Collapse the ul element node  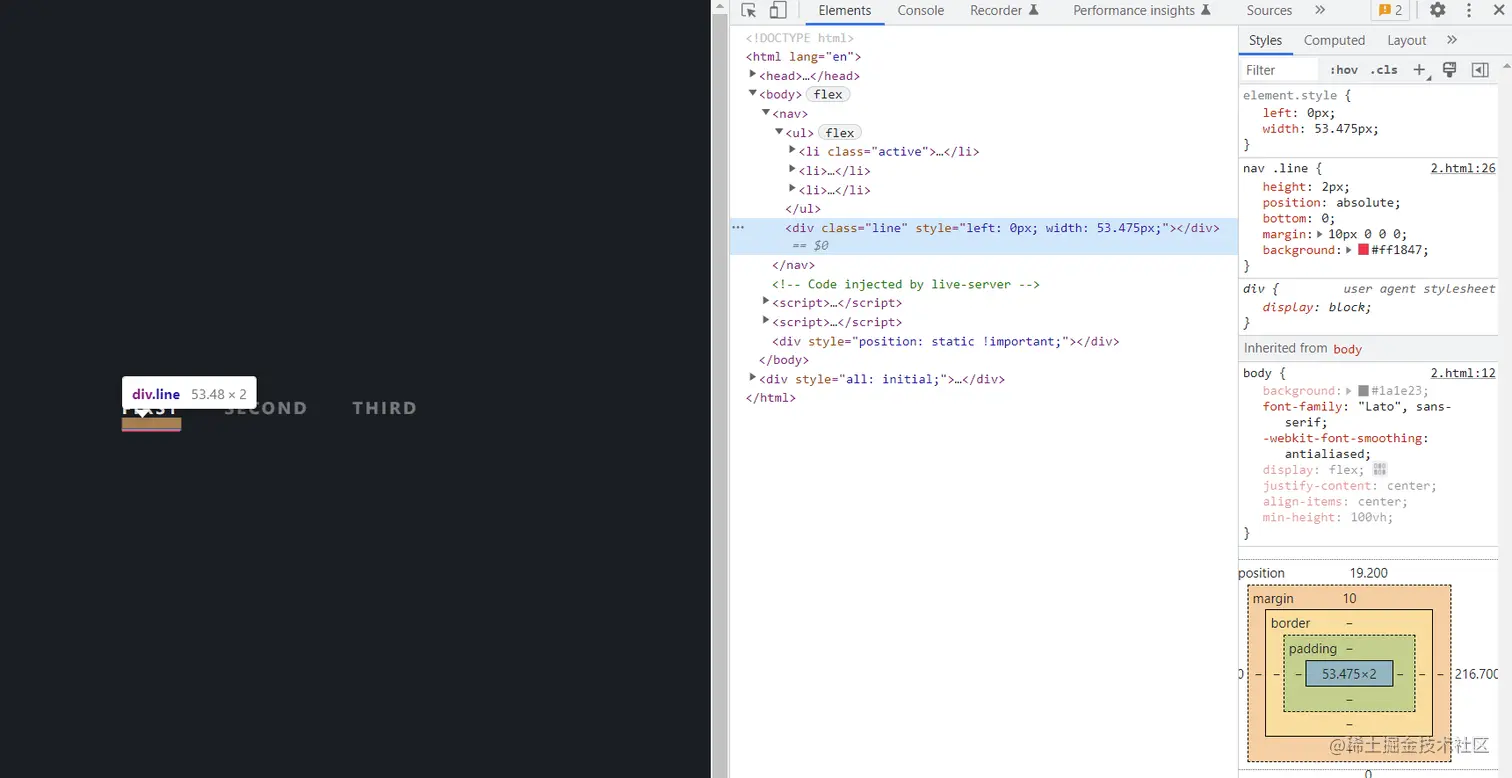(x=779, y=132)
